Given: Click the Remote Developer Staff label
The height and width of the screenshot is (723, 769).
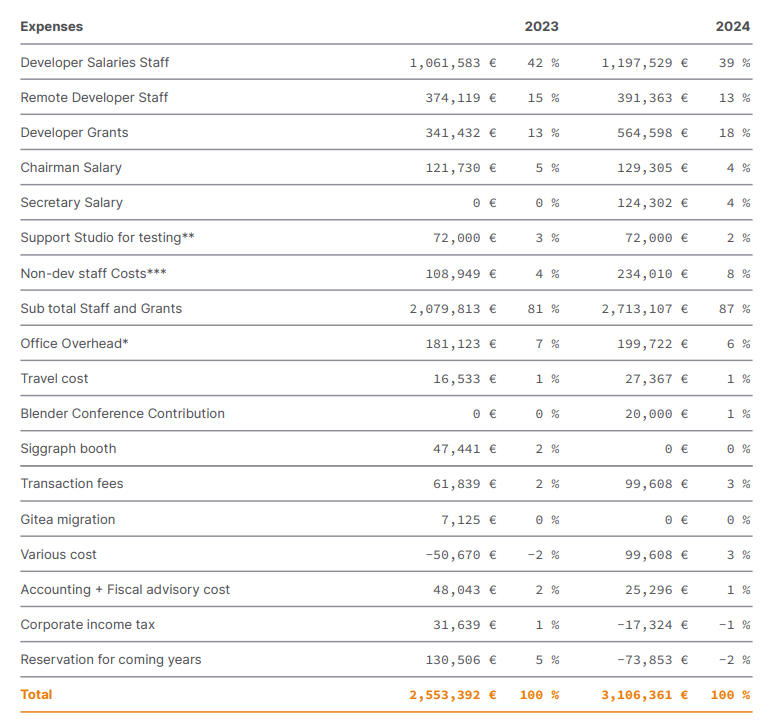Looking at the screenshot, I should coord(94,98).
